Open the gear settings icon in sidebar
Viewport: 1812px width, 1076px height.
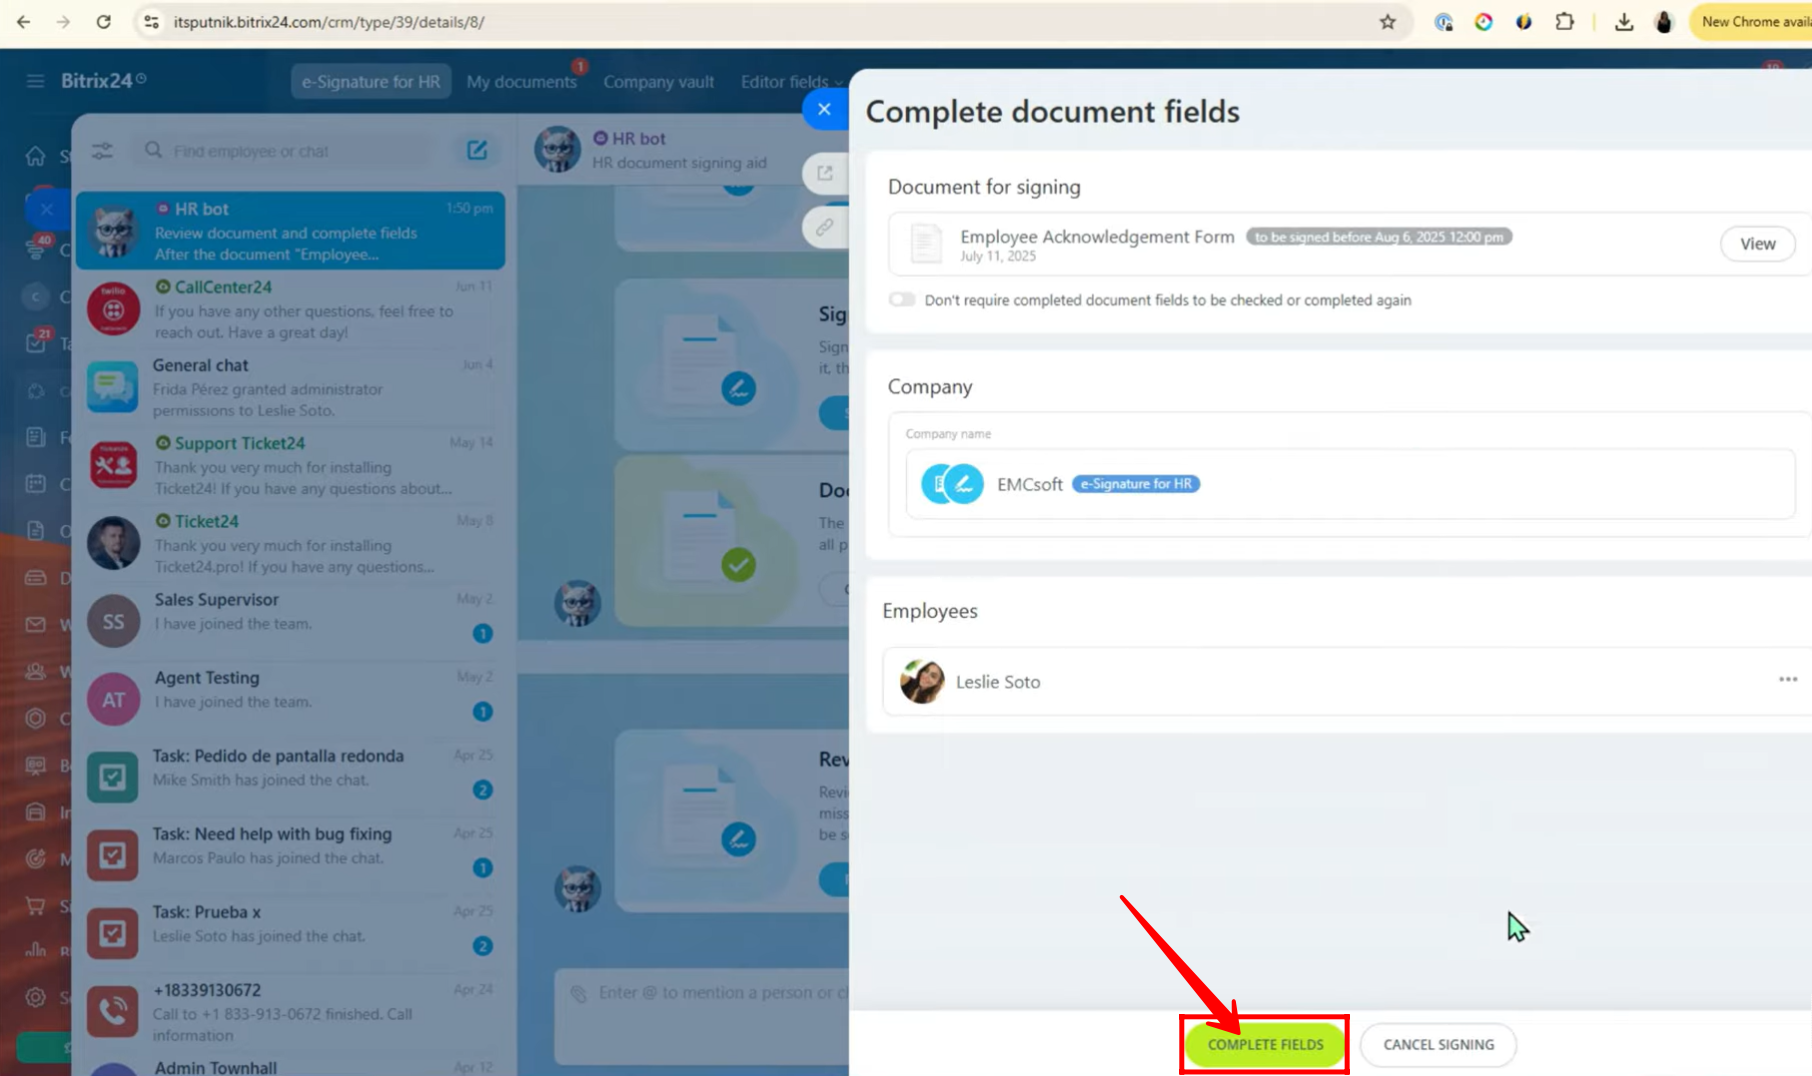36,997
